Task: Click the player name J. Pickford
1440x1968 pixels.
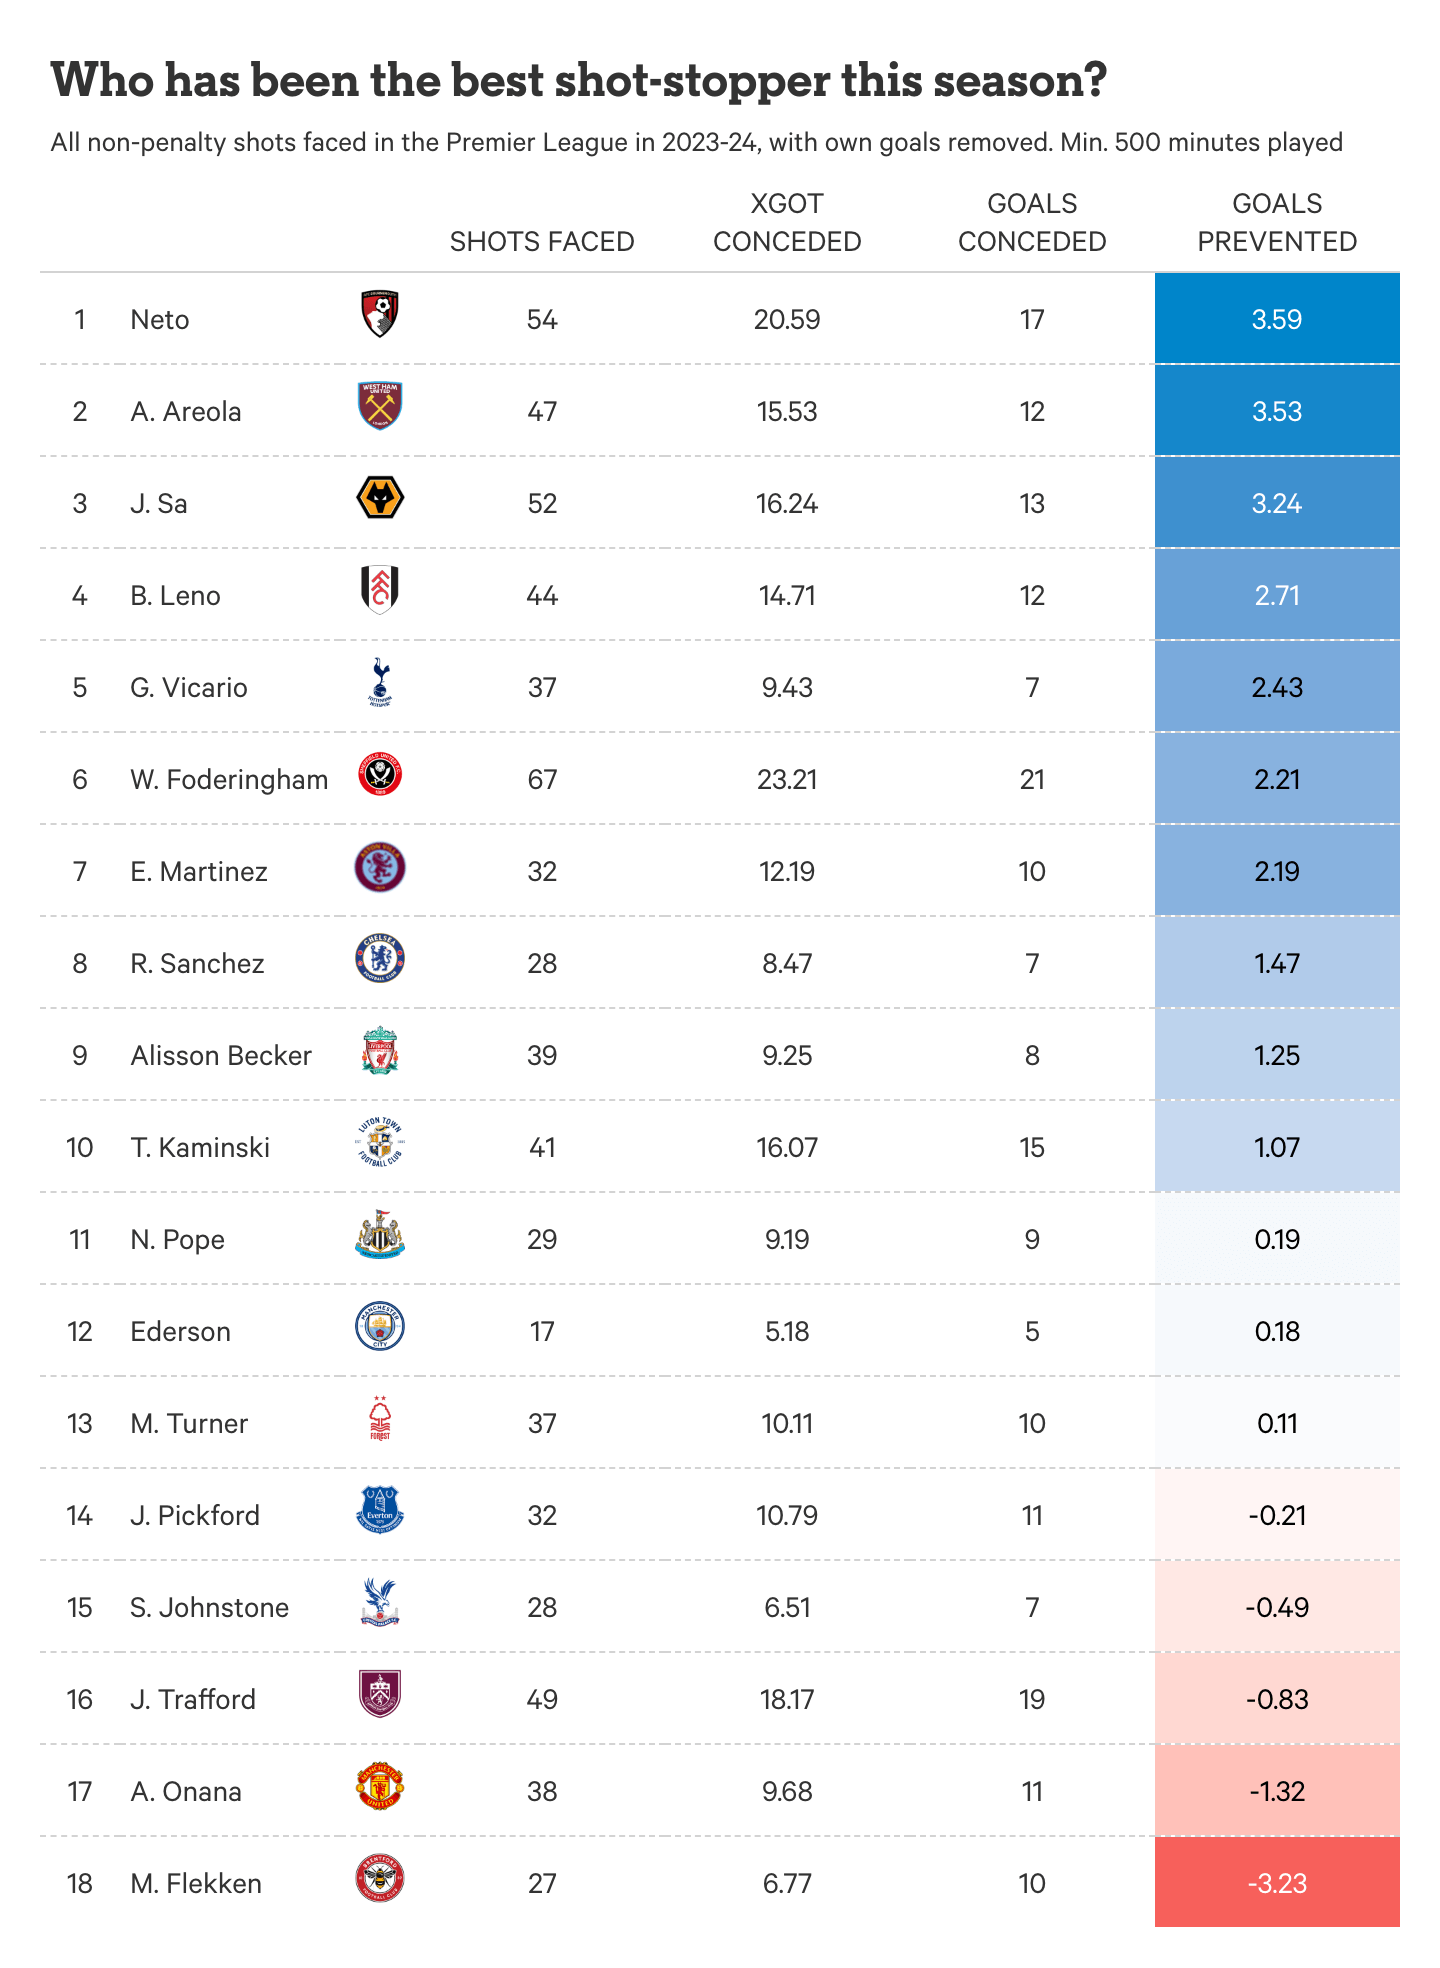Action: [x=195, y=1516]
